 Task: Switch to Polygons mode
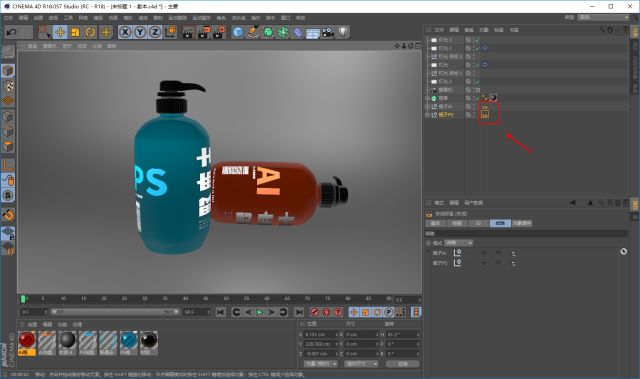8,146
